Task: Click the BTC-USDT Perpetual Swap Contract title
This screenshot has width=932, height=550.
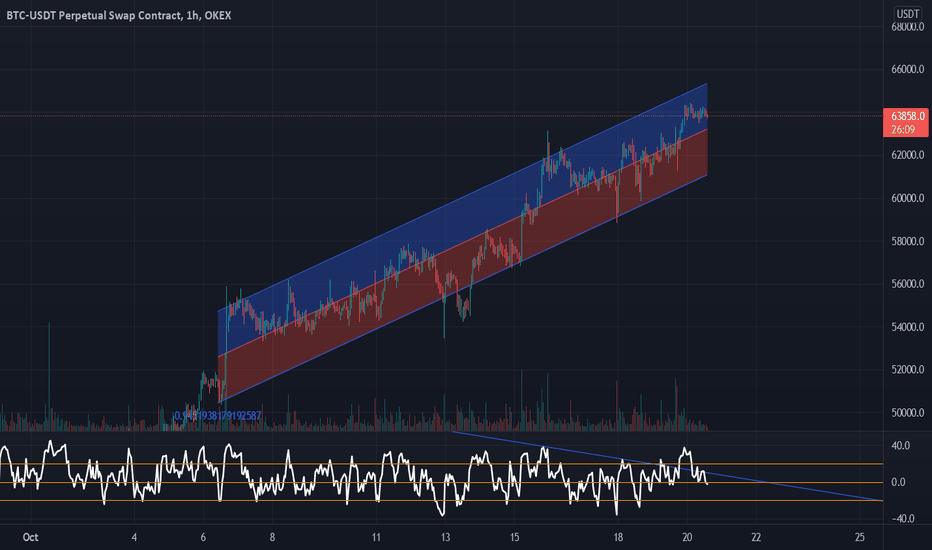Action: (118, 15)
